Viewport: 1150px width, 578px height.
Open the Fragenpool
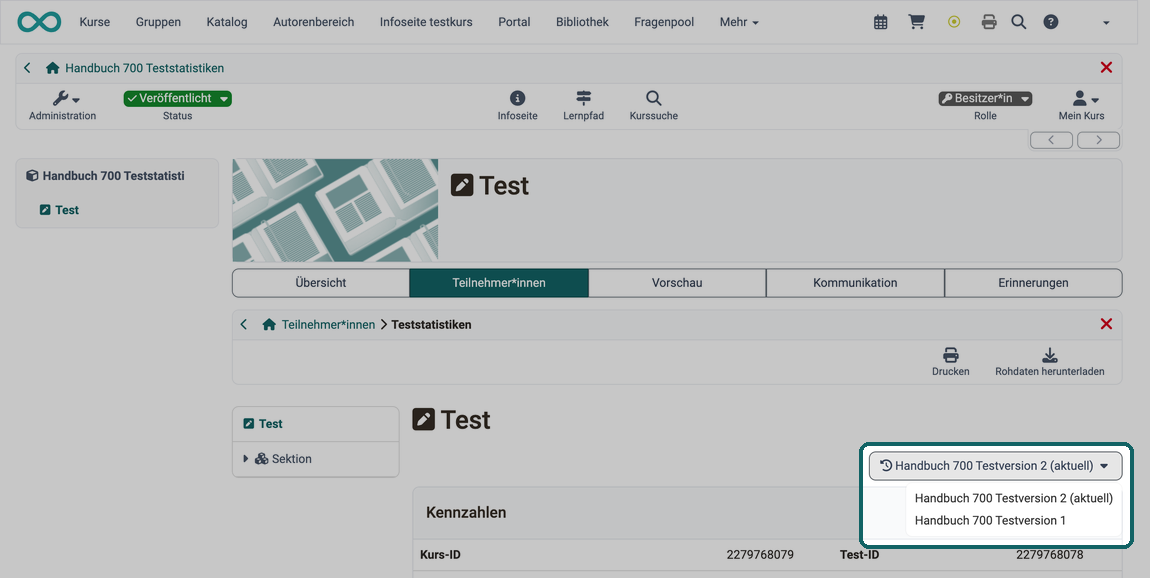664,22
